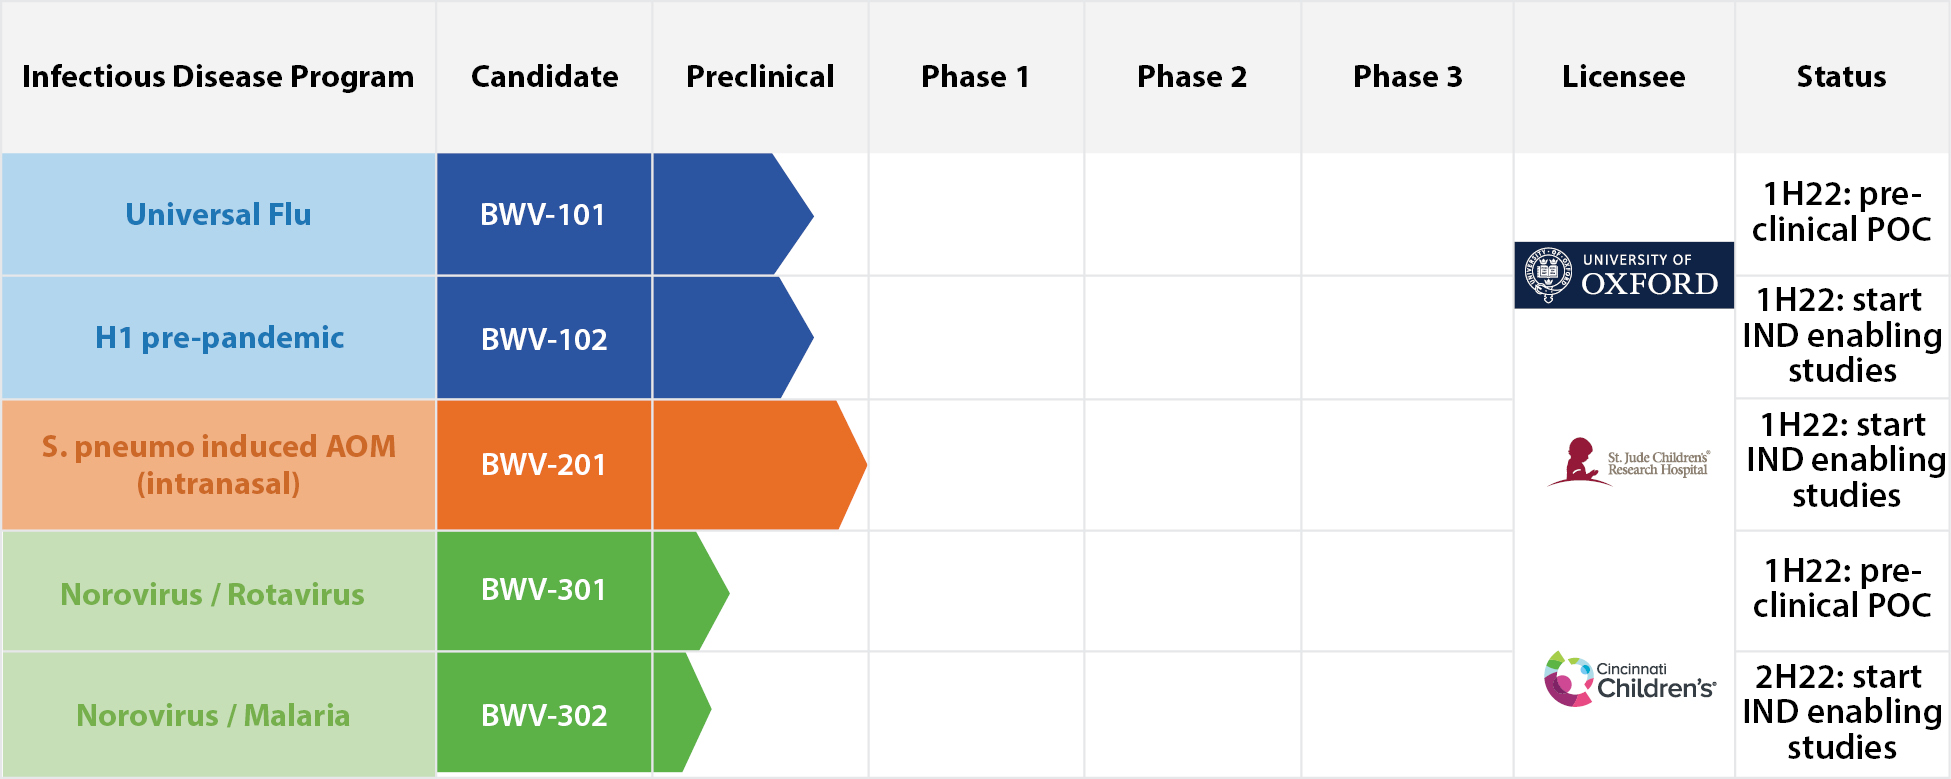This screenshot has width=1951, height=779.
Task: Click the BWV-301 candidate cell
Action: pyautogui.click(x=544, y=590)
